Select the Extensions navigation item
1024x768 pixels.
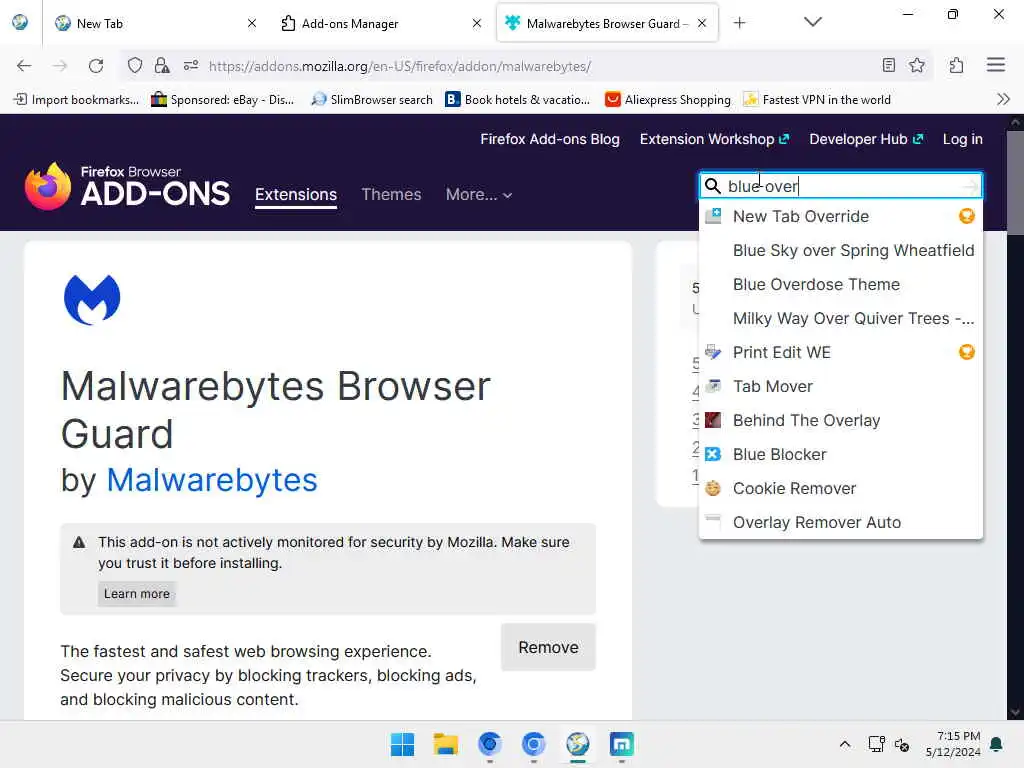point(296,195)
